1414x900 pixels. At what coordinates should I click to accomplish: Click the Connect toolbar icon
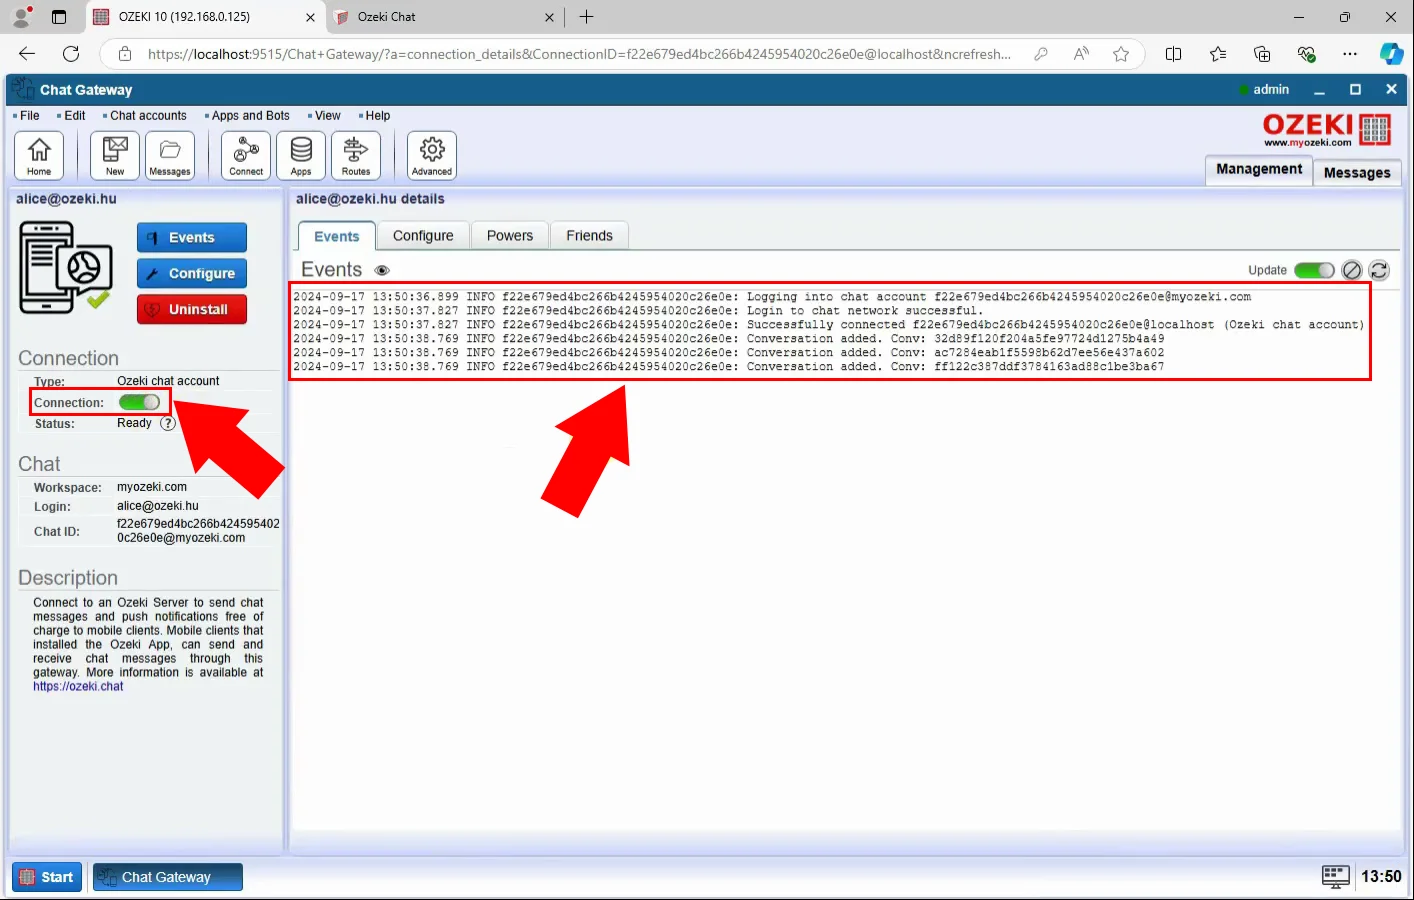pyautogui.click(x=246, y=155)
